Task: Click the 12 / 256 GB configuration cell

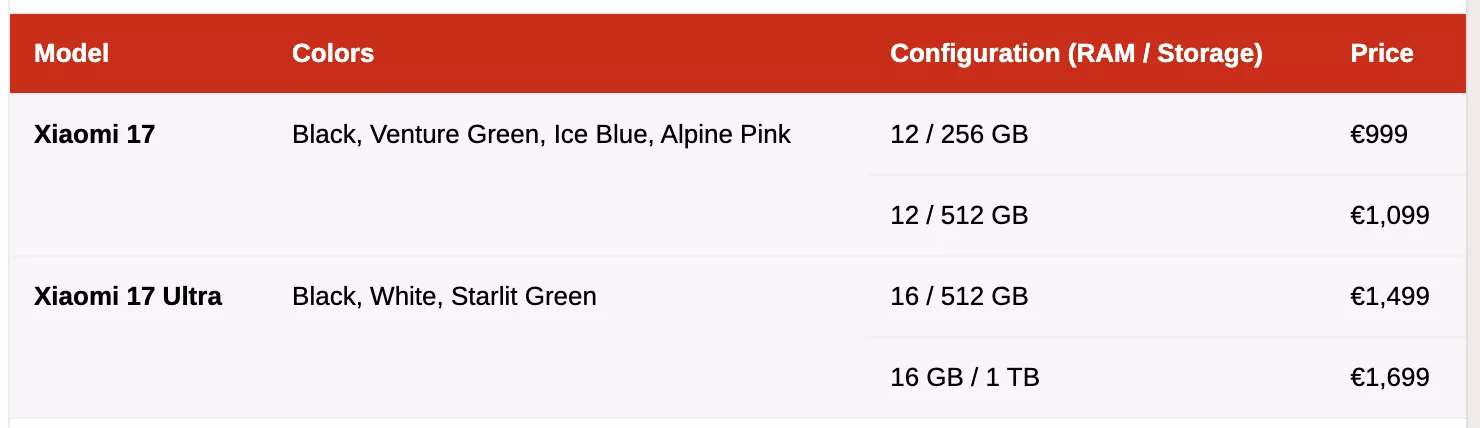Action: click(959, 135)
